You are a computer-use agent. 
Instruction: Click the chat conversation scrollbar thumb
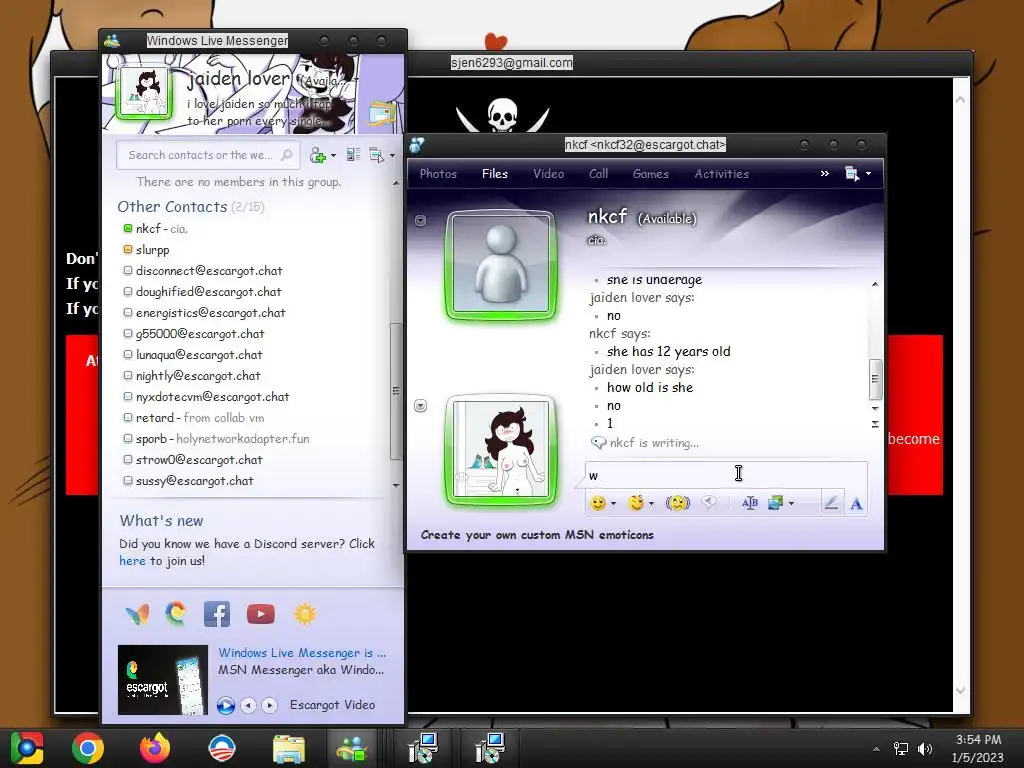point(875,379)
